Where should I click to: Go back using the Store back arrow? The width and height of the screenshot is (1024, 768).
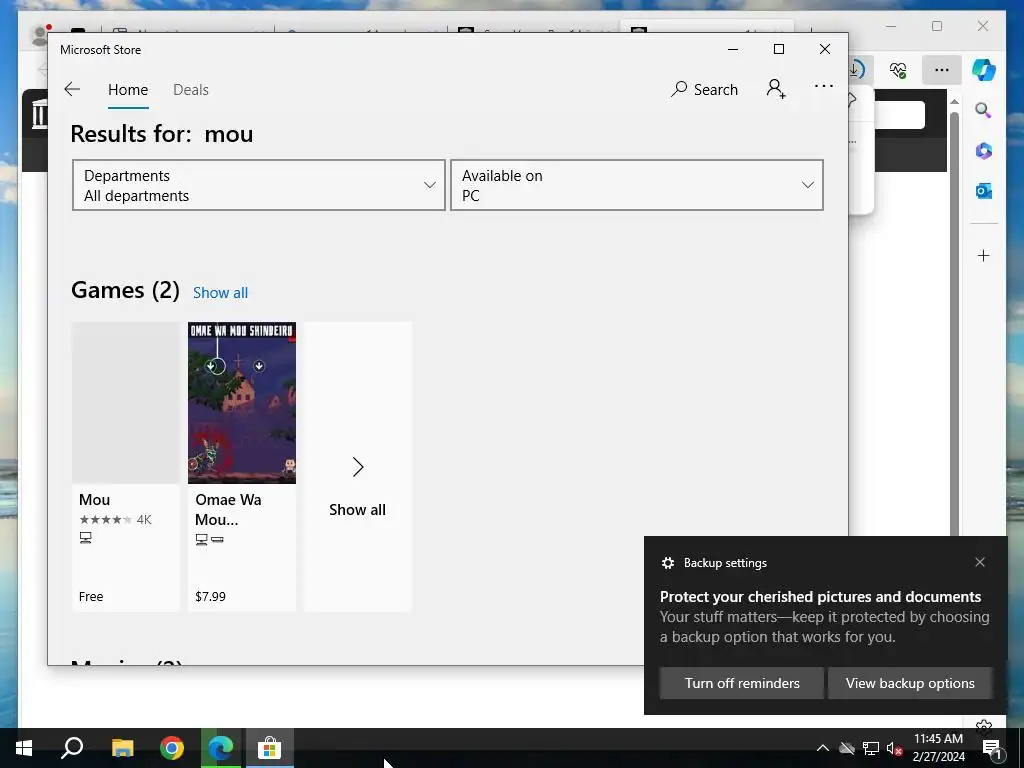pyautogui.click(x=72, y=89)
